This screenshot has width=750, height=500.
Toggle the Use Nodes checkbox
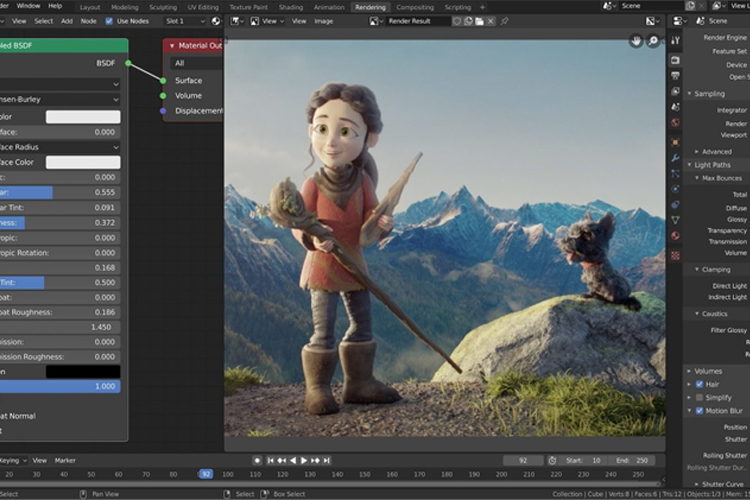tap(110, 20)
